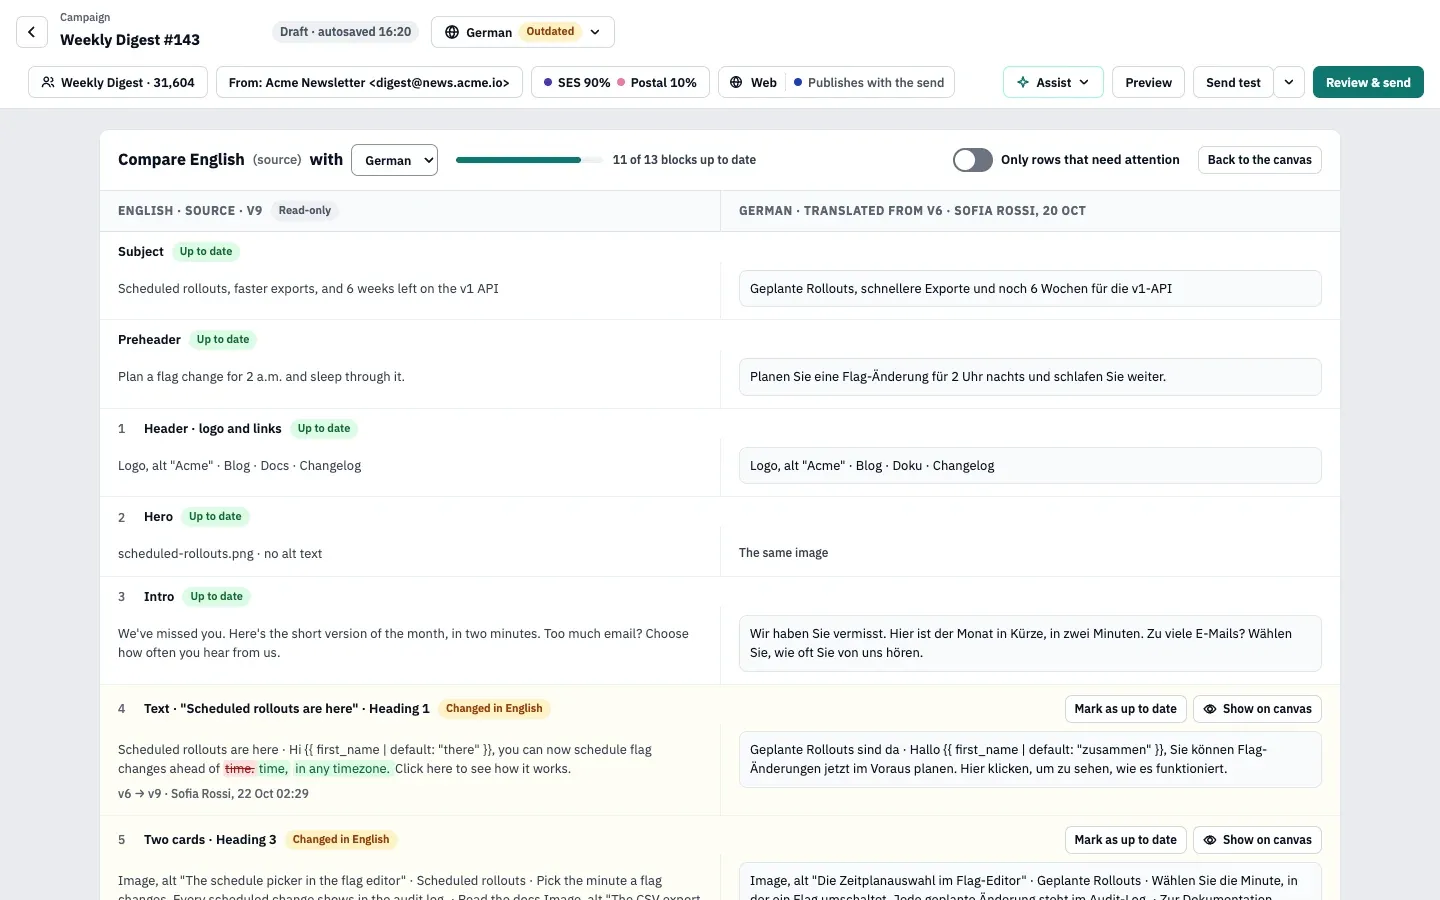The image size is (1440, 900).
Task: Edit the German subject line field
Action: pos(1030,288)
